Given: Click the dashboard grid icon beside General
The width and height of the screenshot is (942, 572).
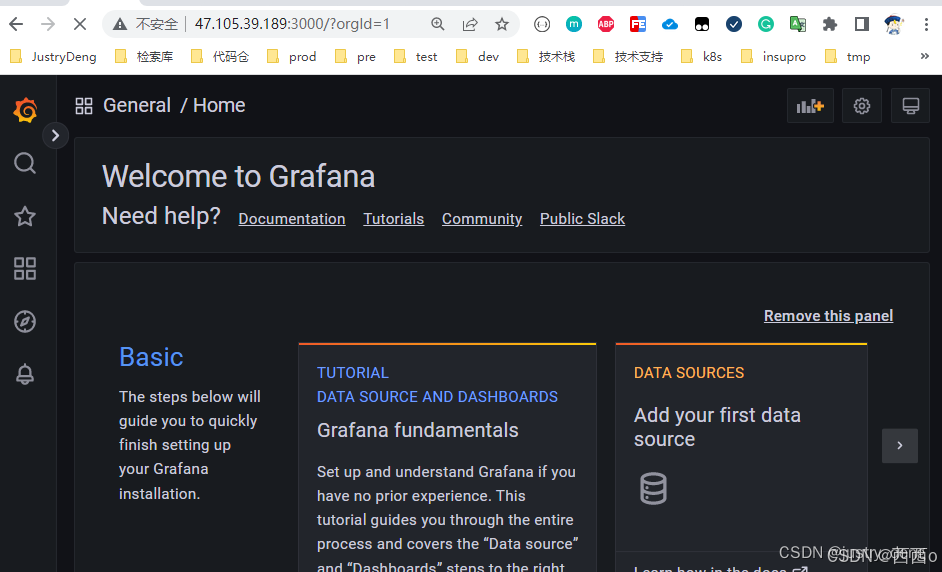Looking at the screenshot, I should pyautogui.click(x=84, y=106).
